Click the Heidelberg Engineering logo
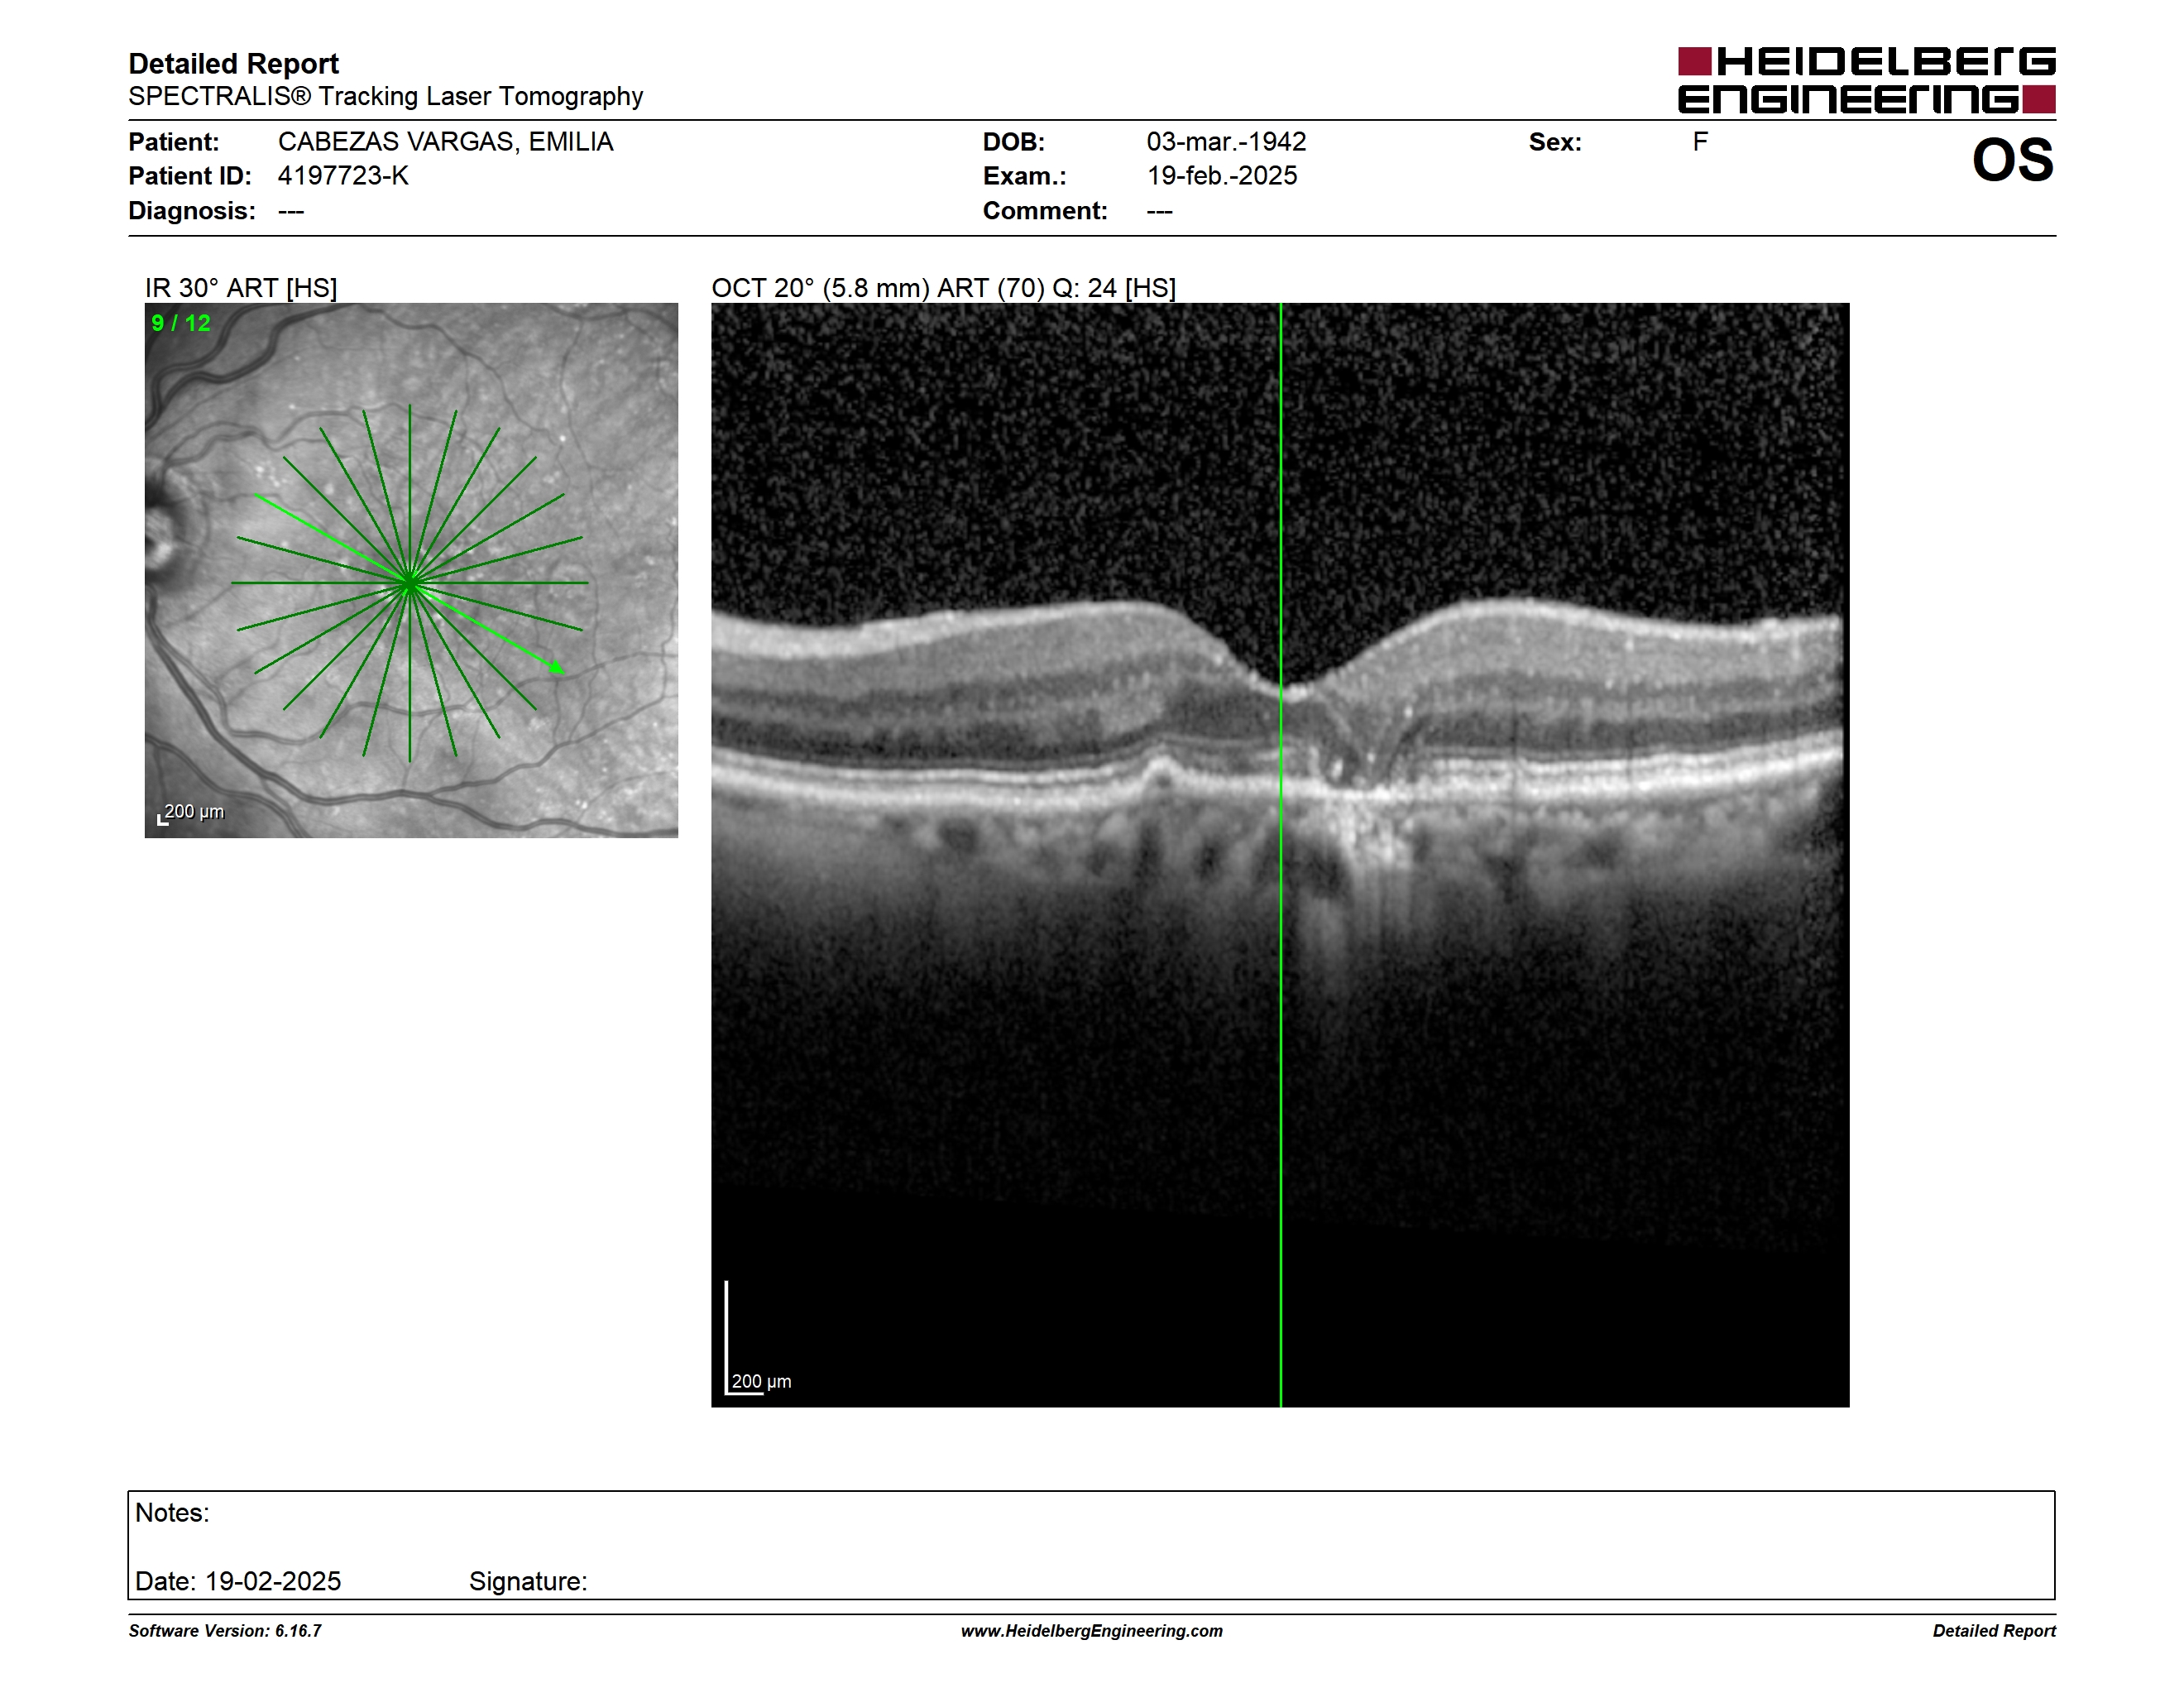The width and height of the screenshot is (2184, 1688). click(x=1866, y=80)
